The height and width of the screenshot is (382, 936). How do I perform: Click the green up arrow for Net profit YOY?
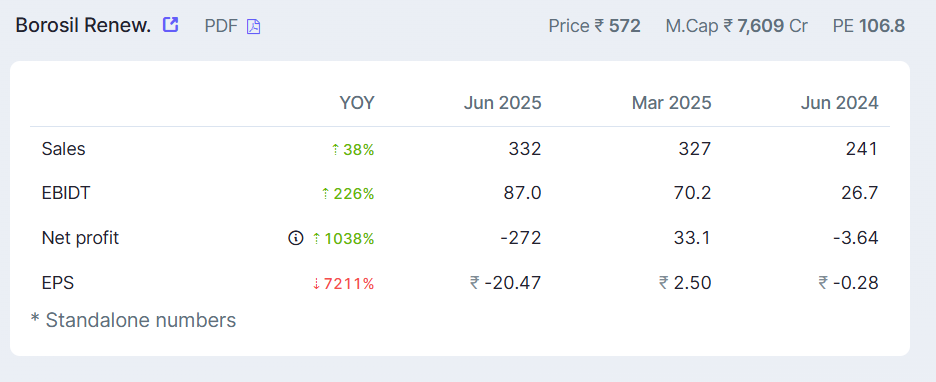[316, 239]
